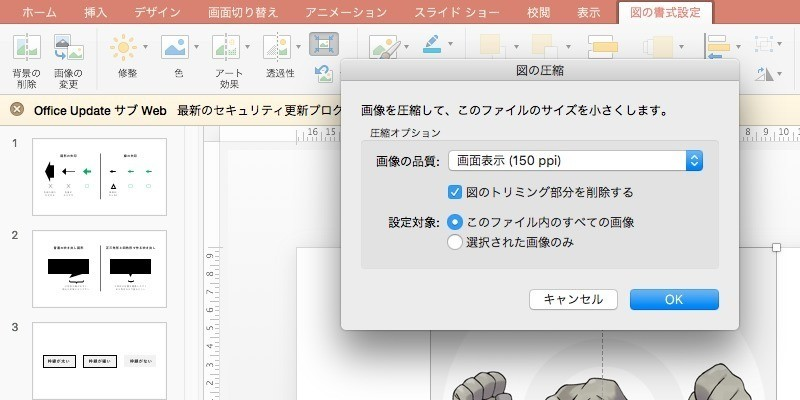Click the Office Update サブ Web text

[100, 110]
